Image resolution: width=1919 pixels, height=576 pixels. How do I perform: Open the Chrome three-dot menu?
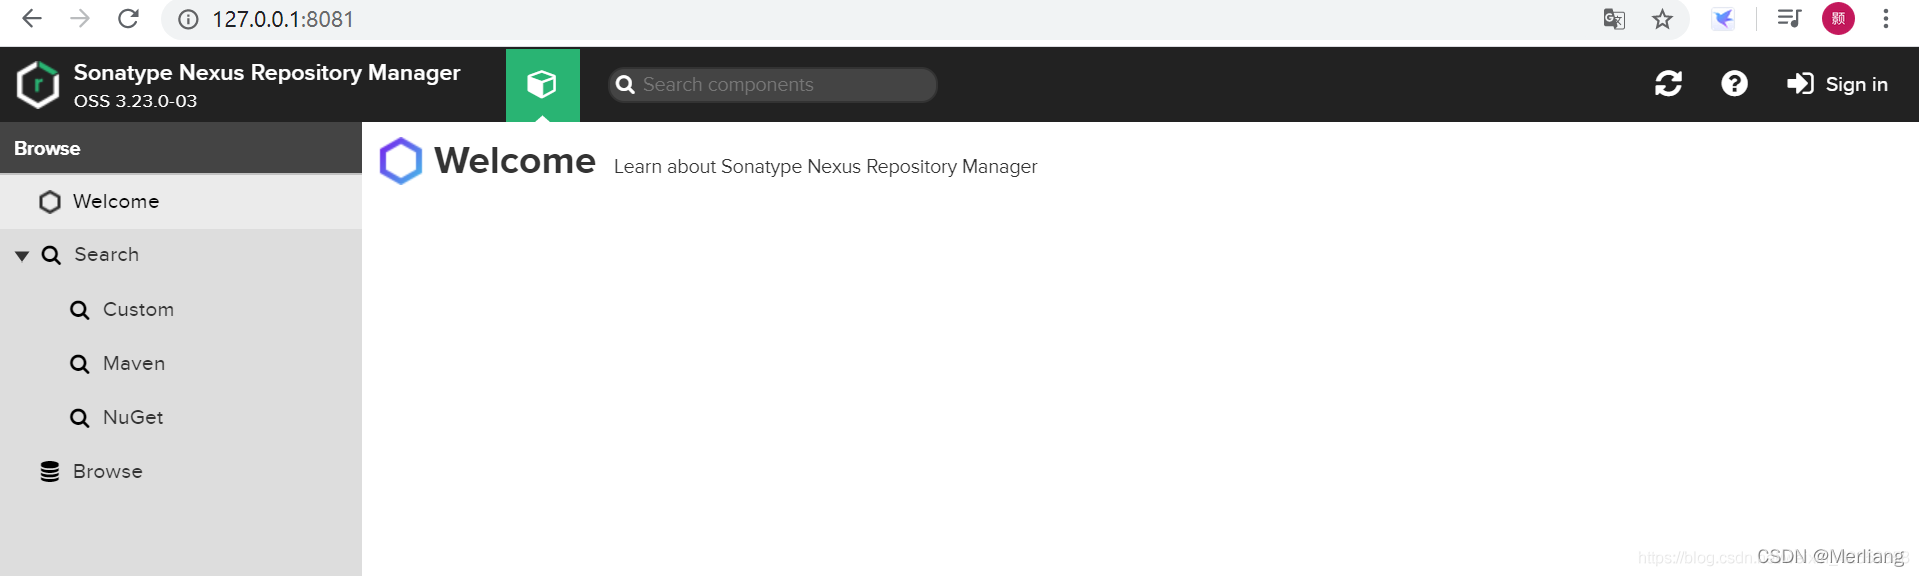pyautogui.click(x=1885, y=19)
